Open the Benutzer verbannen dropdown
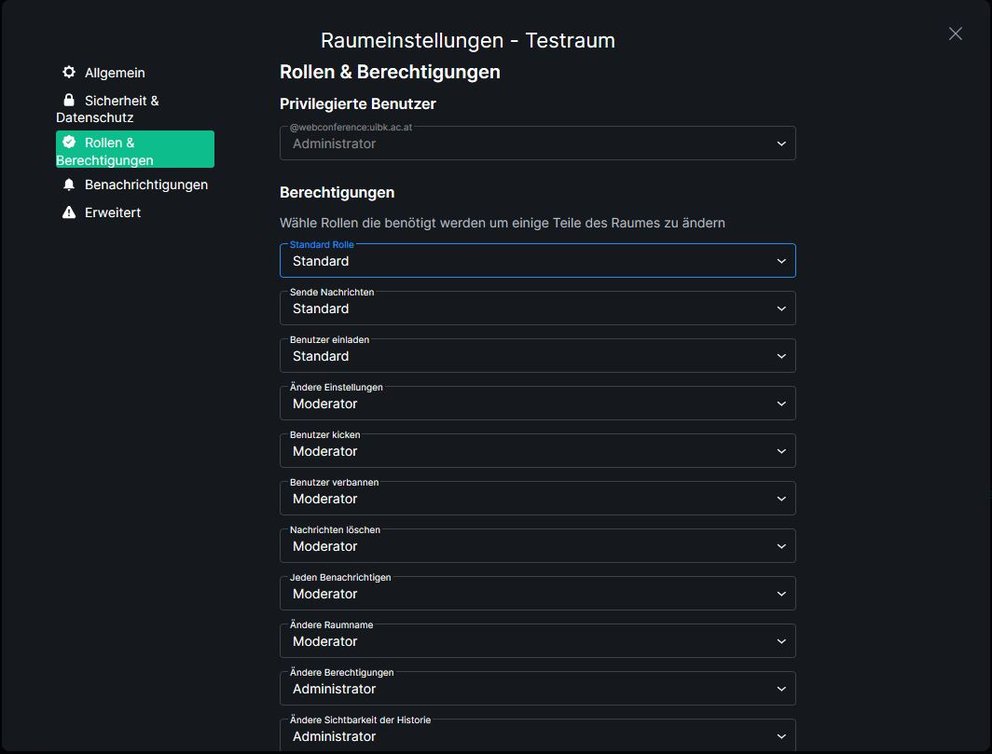Screen dimensions: 992x754 coord(783,498)
